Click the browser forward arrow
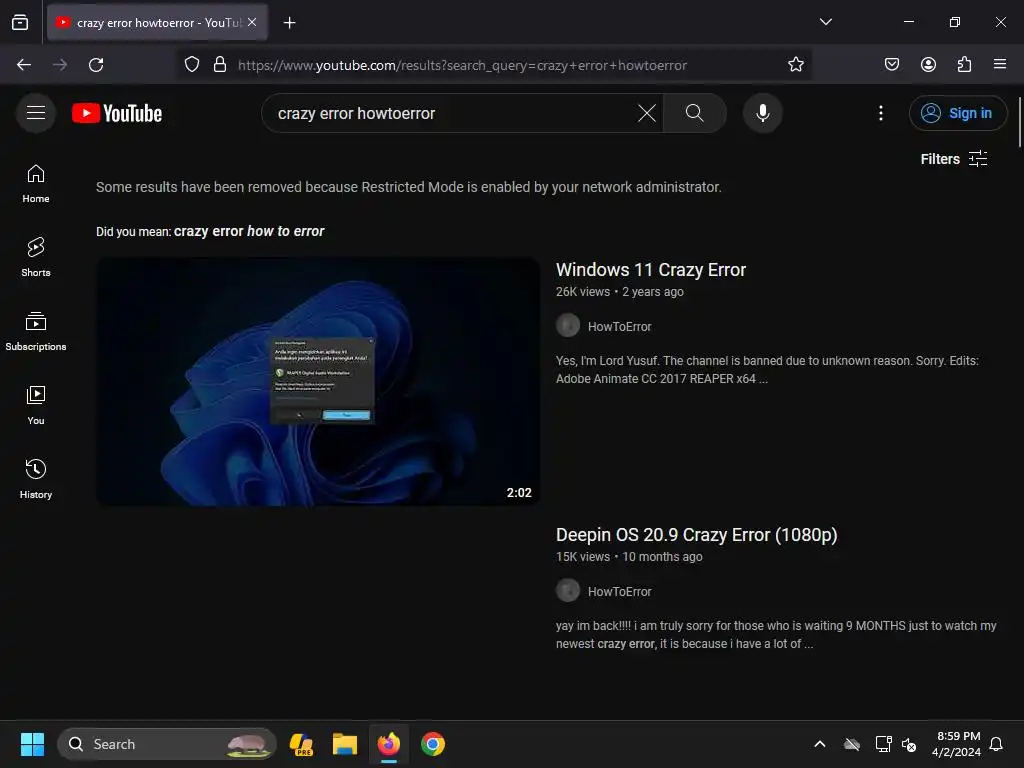The image size is (1024, 768). coord(60,65)
